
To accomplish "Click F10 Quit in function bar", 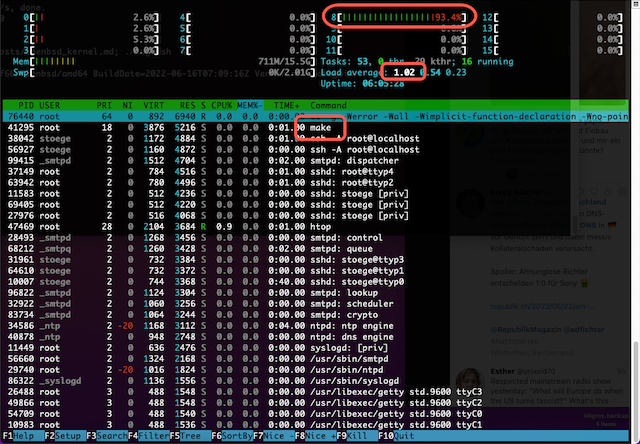I will [396, 436].
